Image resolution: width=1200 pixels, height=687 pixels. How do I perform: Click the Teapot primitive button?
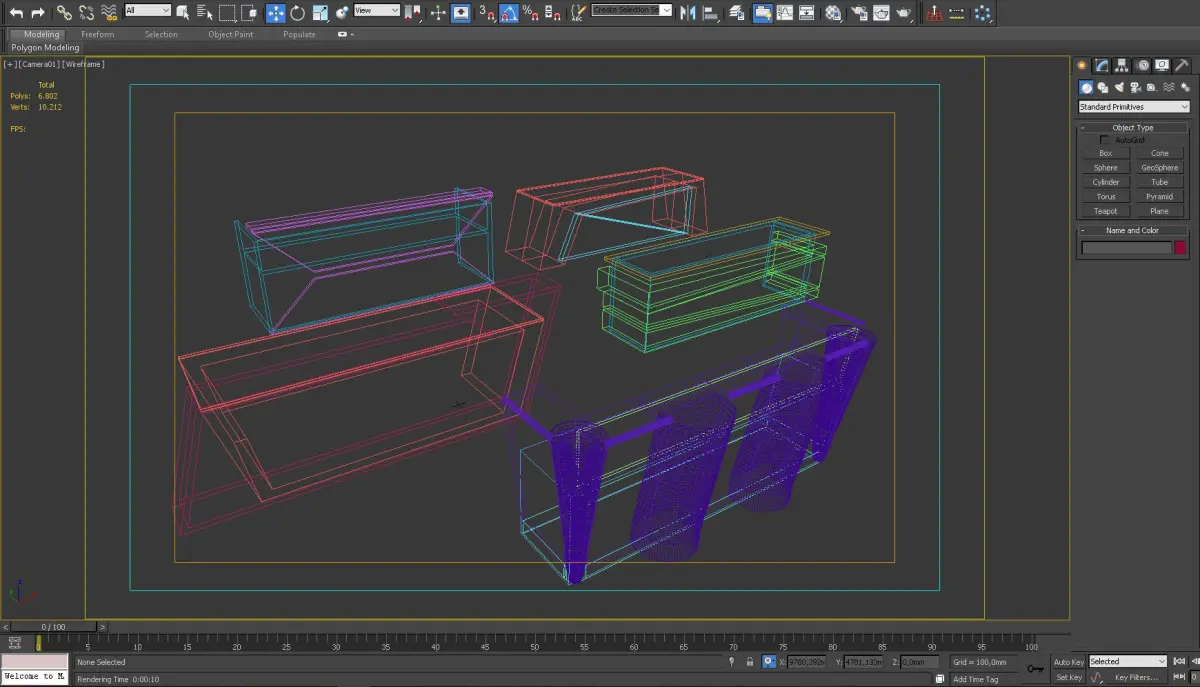(1105, 211)
